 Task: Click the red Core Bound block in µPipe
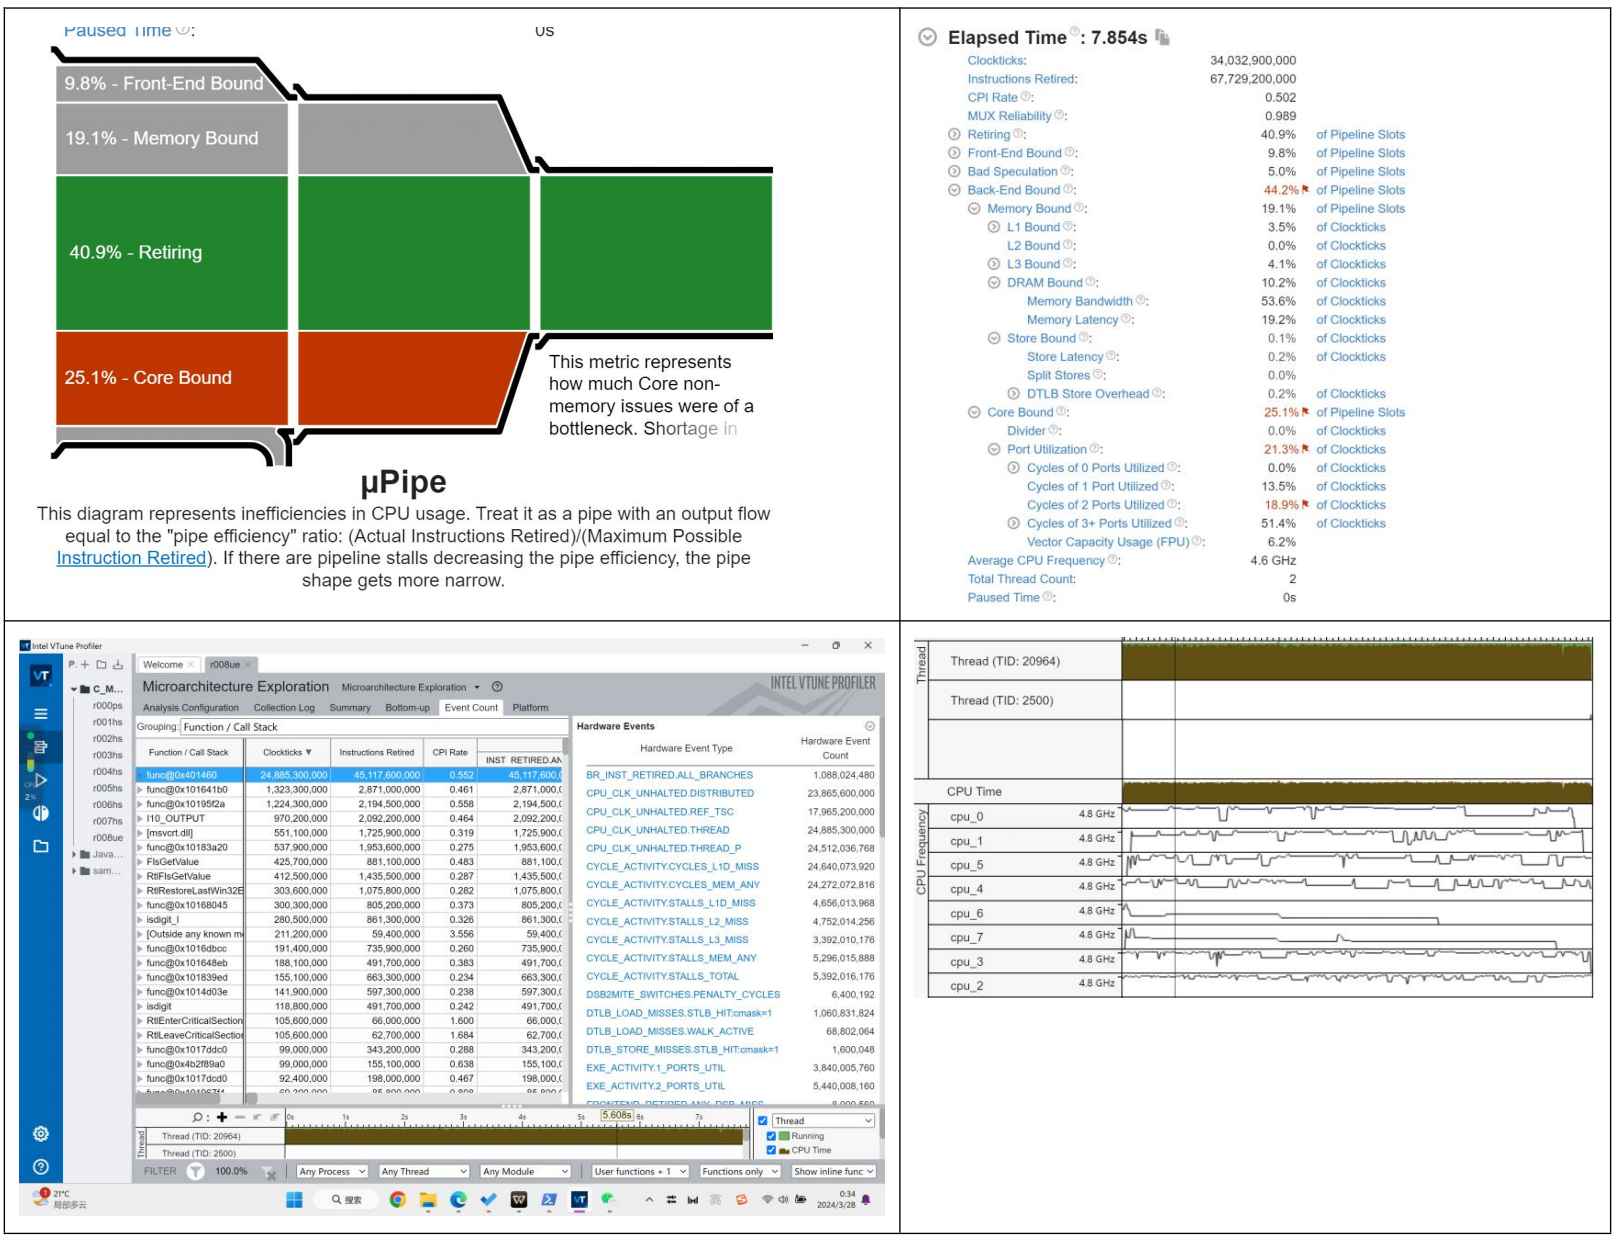click(172, 378)
